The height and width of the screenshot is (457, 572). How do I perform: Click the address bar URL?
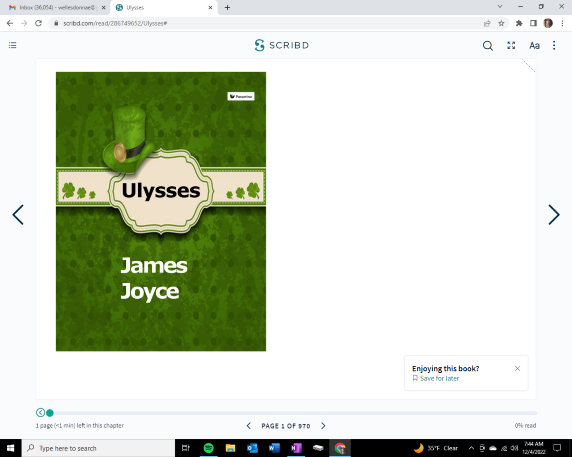[x=115, y=23]
